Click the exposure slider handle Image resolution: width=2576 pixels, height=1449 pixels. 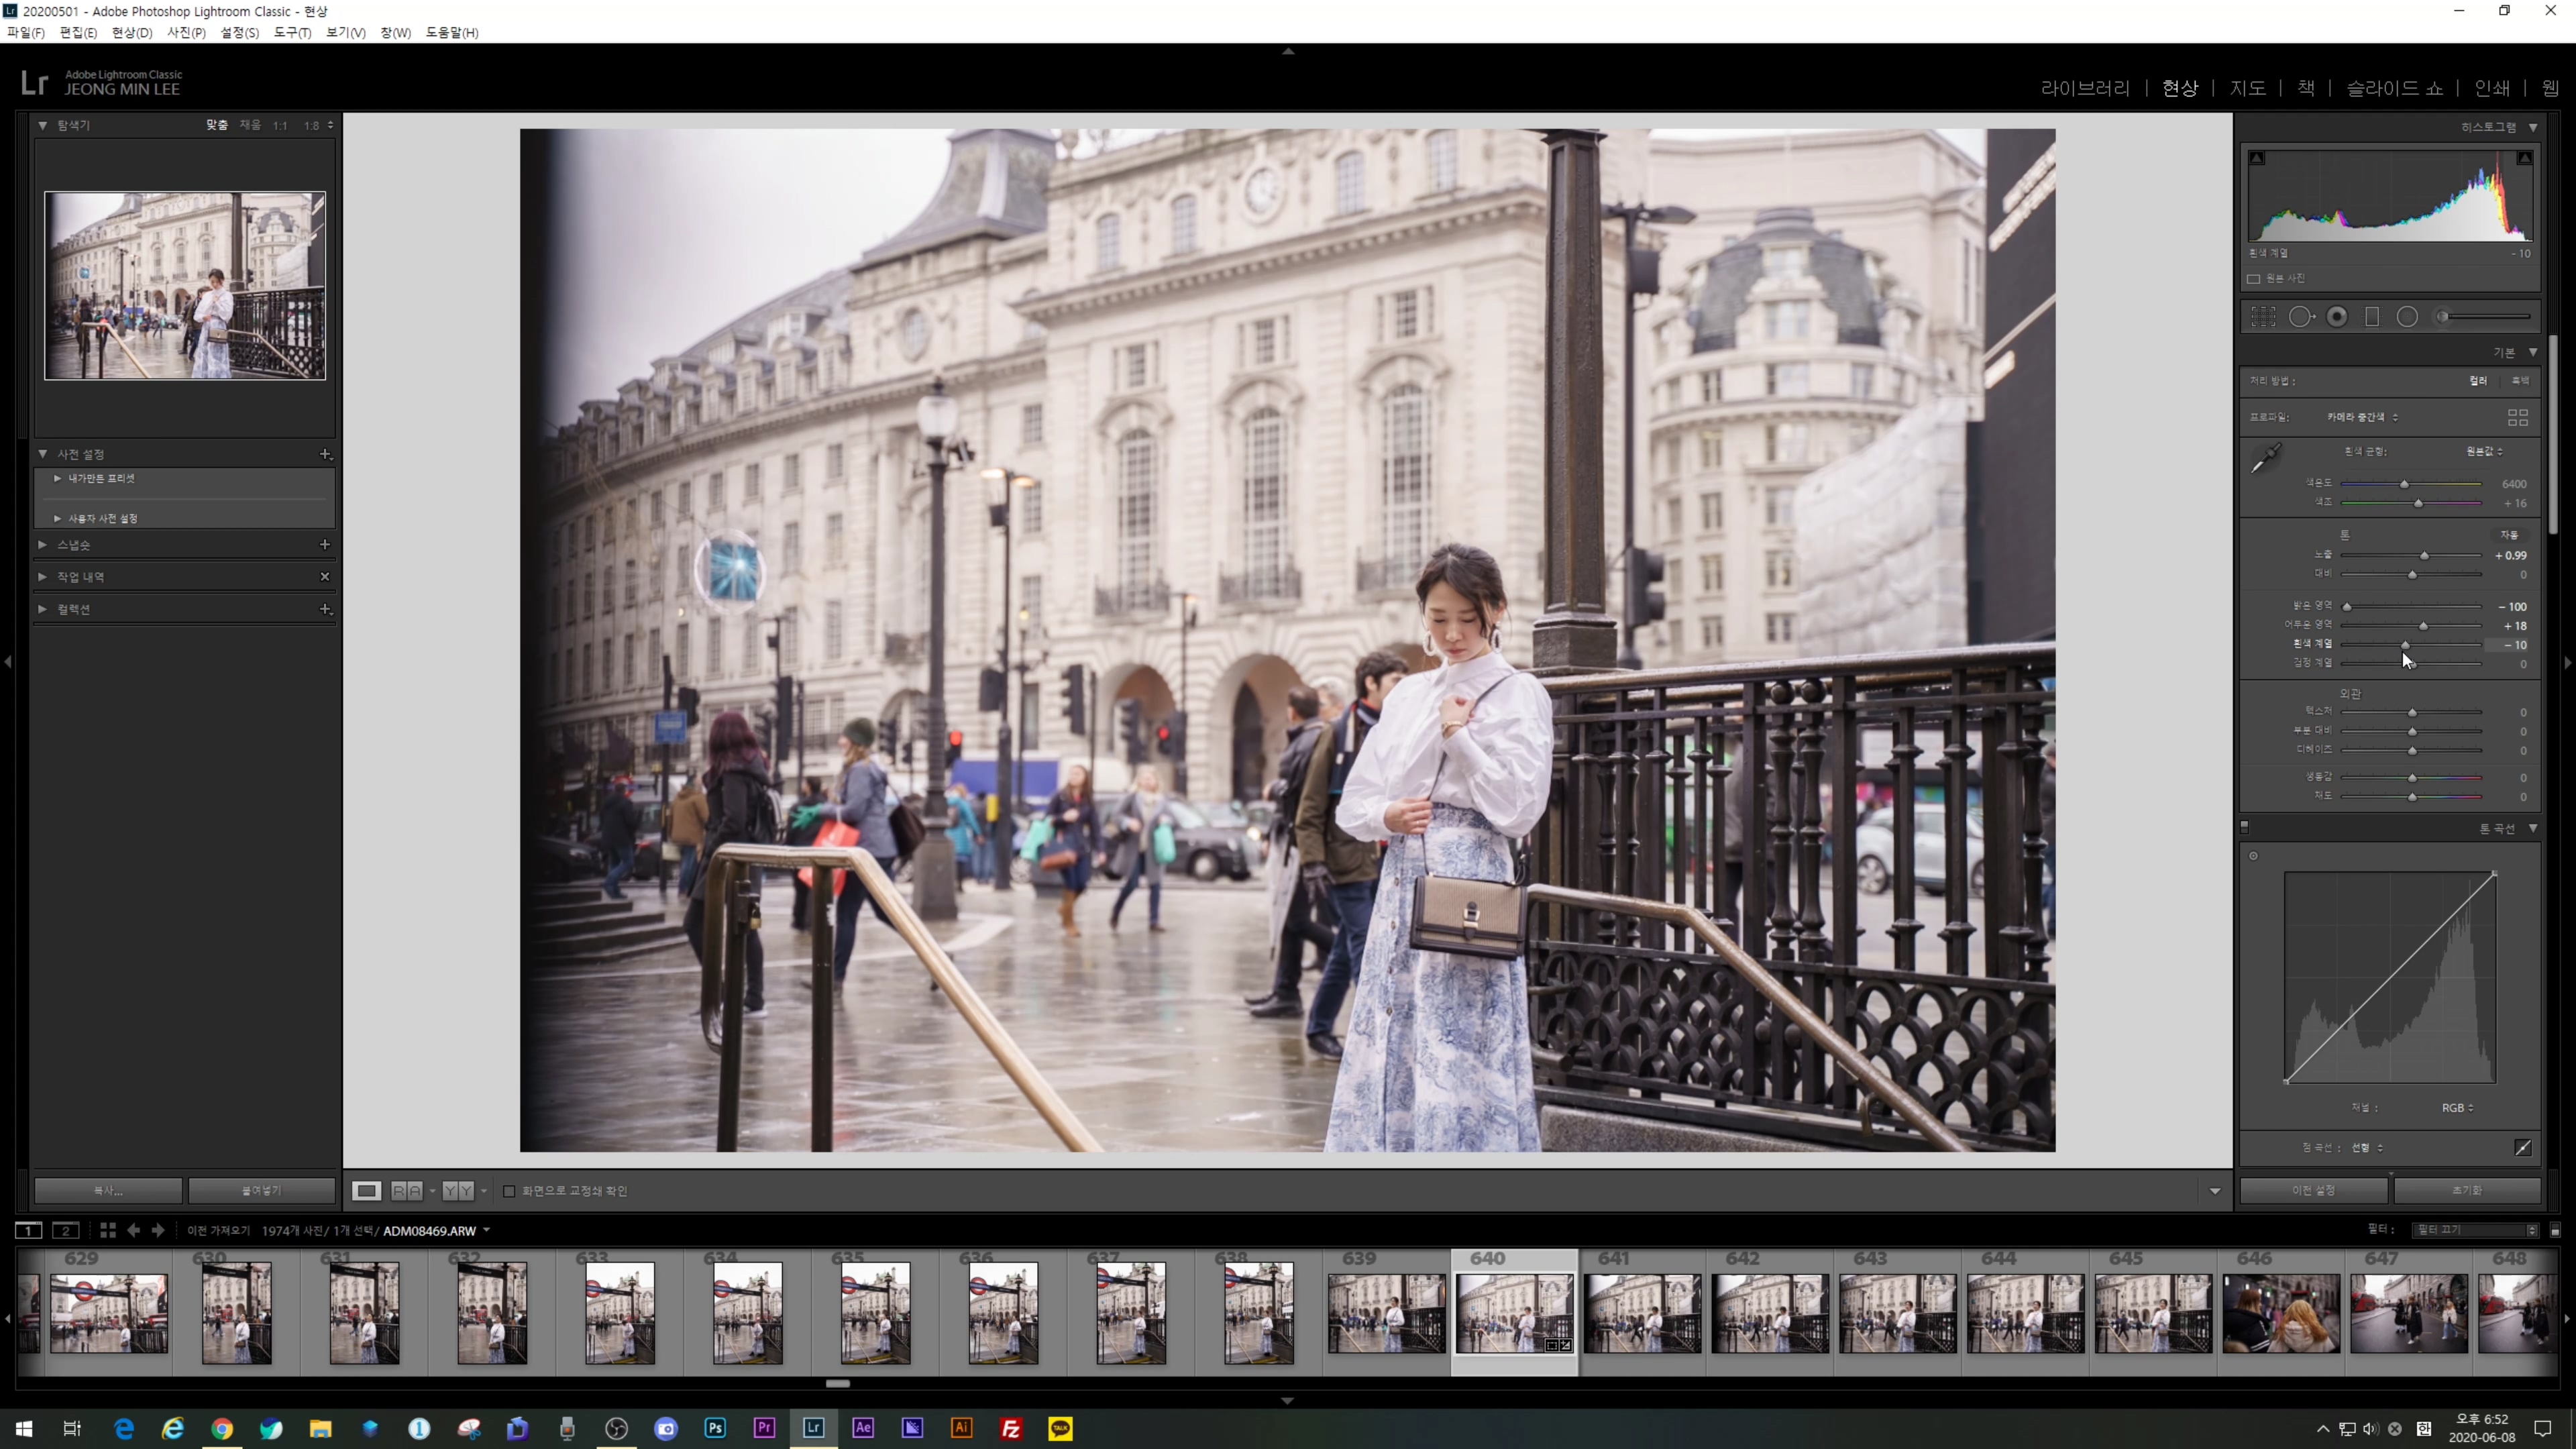2424,556
